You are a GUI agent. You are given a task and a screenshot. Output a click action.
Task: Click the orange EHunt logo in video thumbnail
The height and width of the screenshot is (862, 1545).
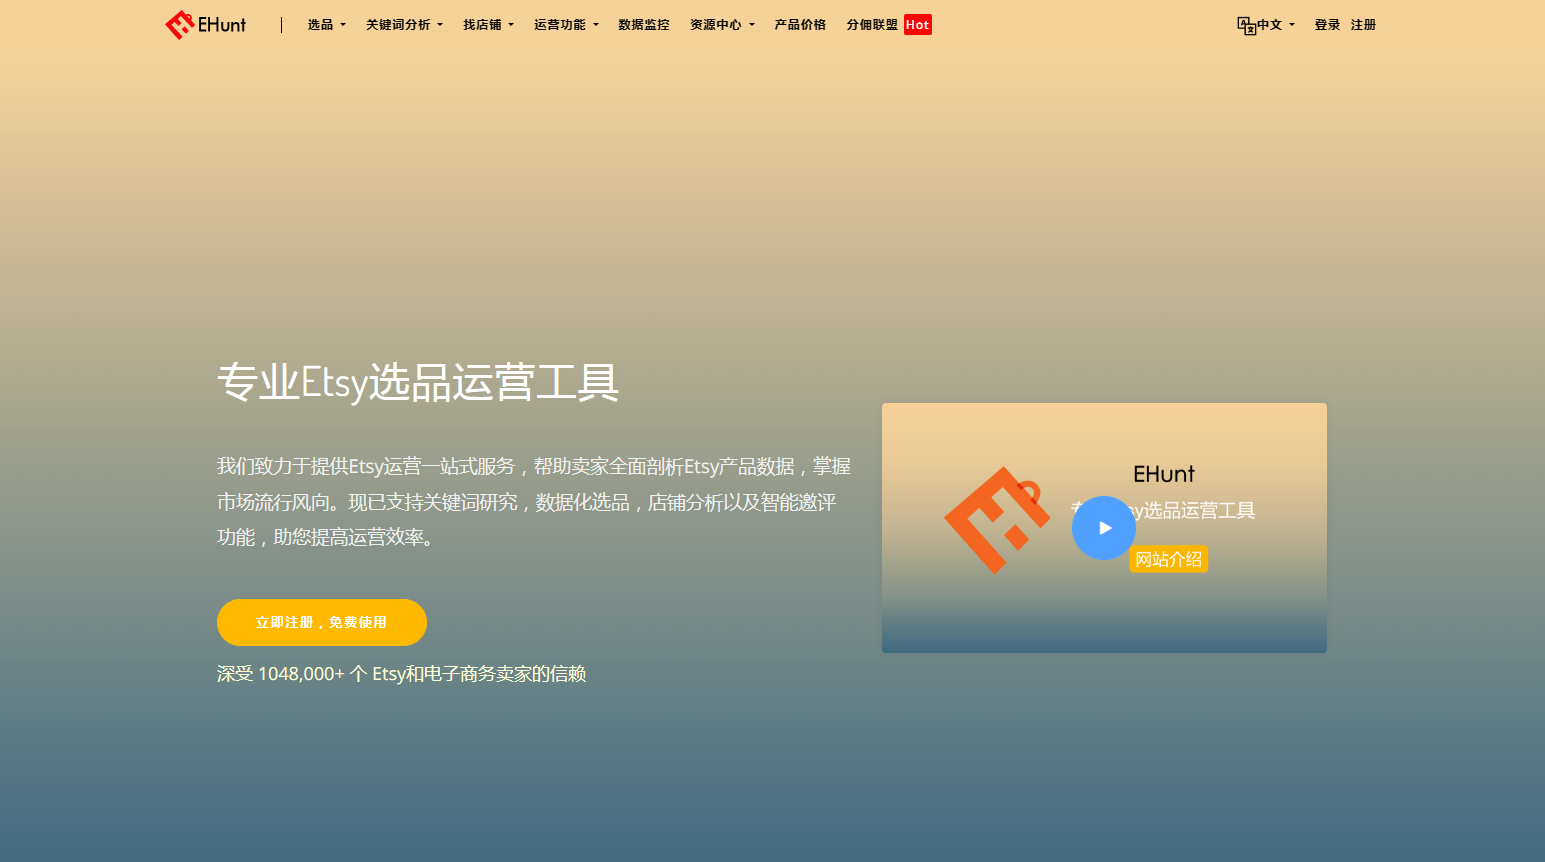click(x=997, y=520)
